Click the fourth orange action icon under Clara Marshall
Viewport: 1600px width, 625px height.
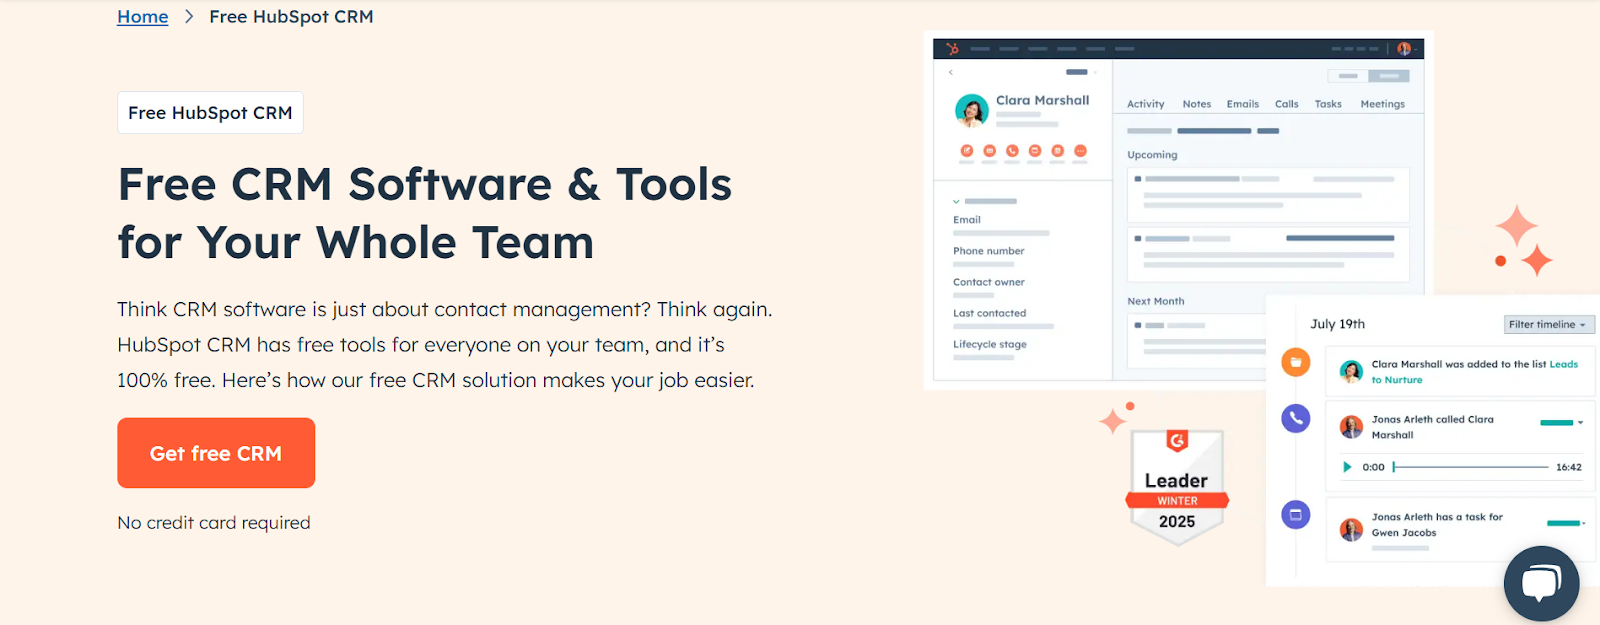click(1035, 151)
